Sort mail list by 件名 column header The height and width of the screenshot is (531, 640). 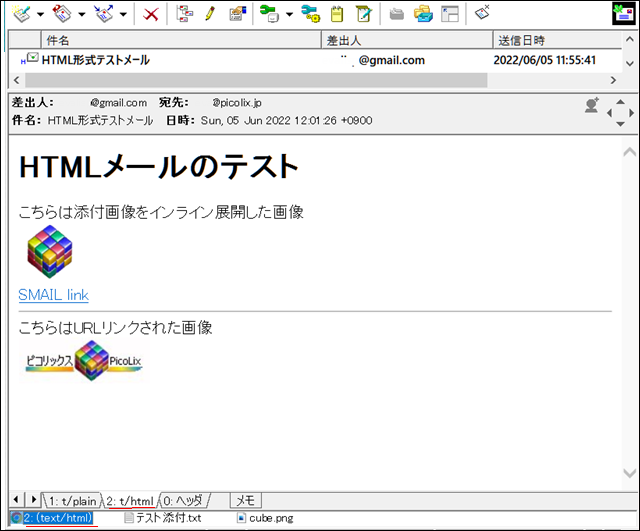coord(181,40)
